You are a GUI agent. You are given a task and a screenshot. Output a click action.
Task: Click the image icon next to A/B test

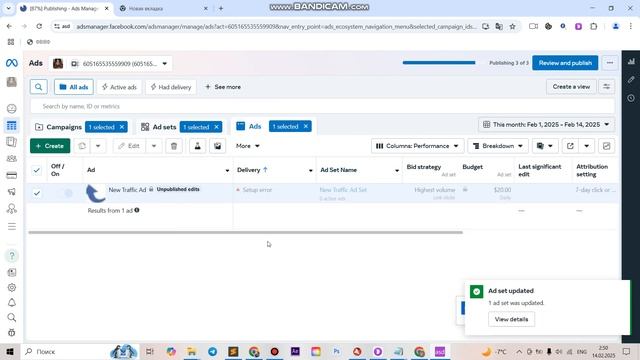218,146
